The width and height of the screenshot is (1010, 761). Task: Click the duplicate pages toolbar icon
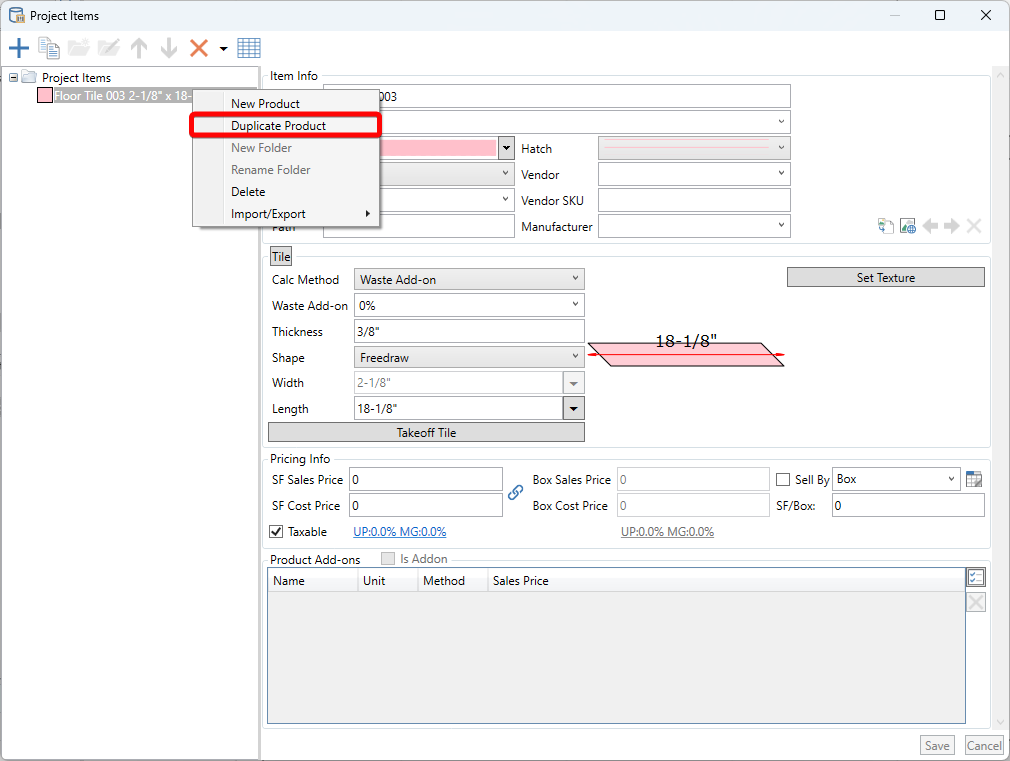[x=48, y=48]
